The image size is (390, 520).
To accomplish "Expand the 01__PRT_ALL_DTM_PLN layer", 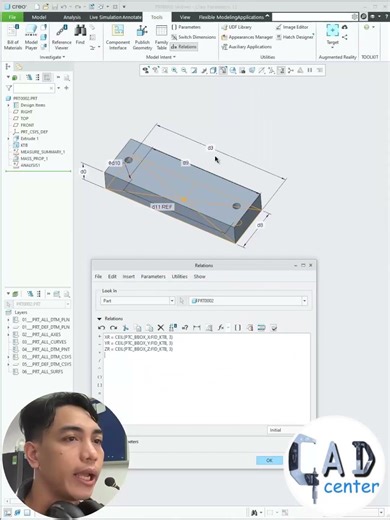I will (x=8, y=320).
